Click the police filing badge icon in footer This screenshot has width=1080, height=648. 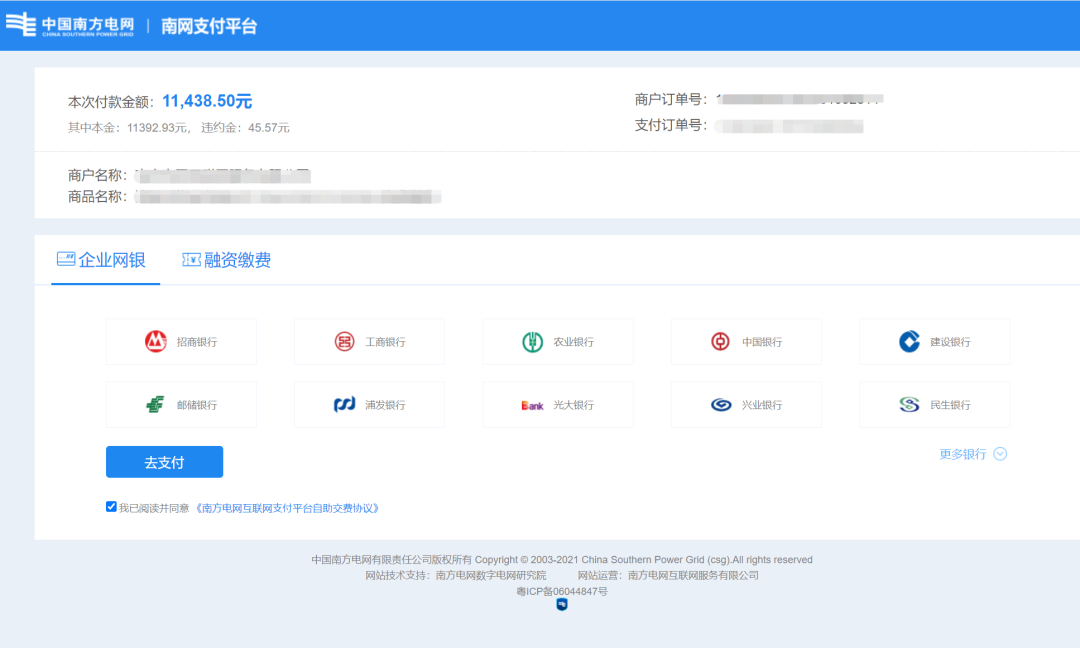562,605
